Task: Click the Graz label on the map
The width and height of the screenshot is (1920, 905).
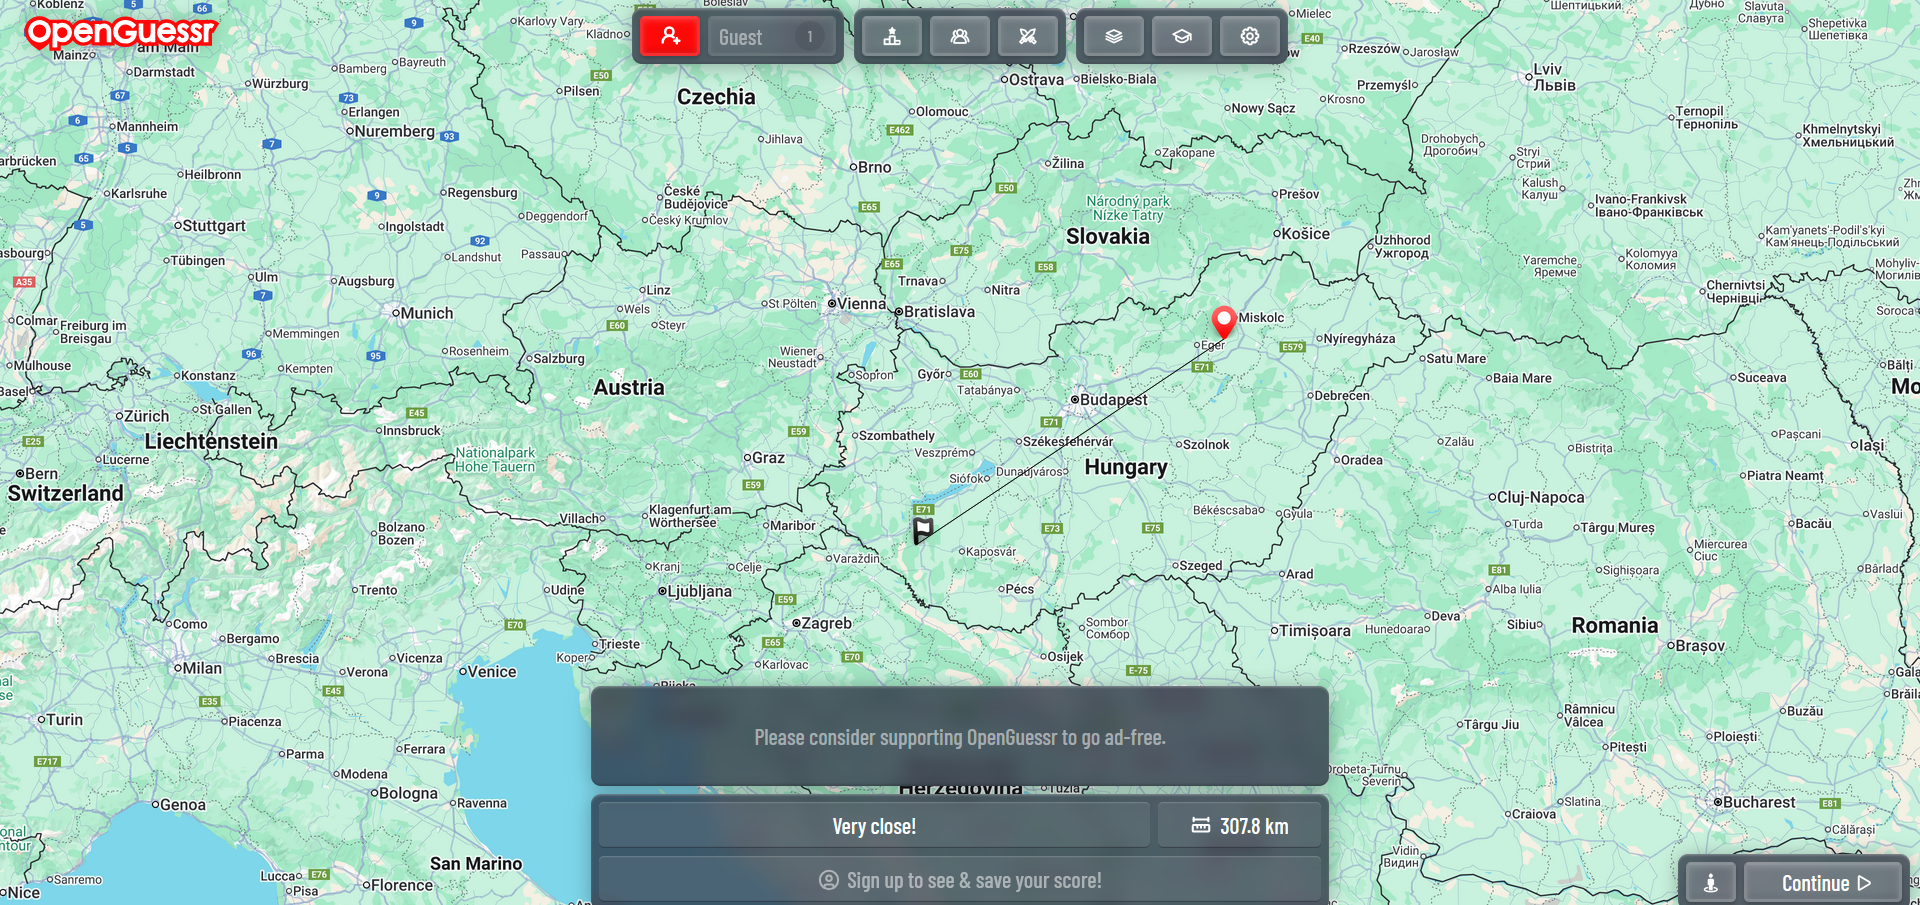Action: [768, 458]
